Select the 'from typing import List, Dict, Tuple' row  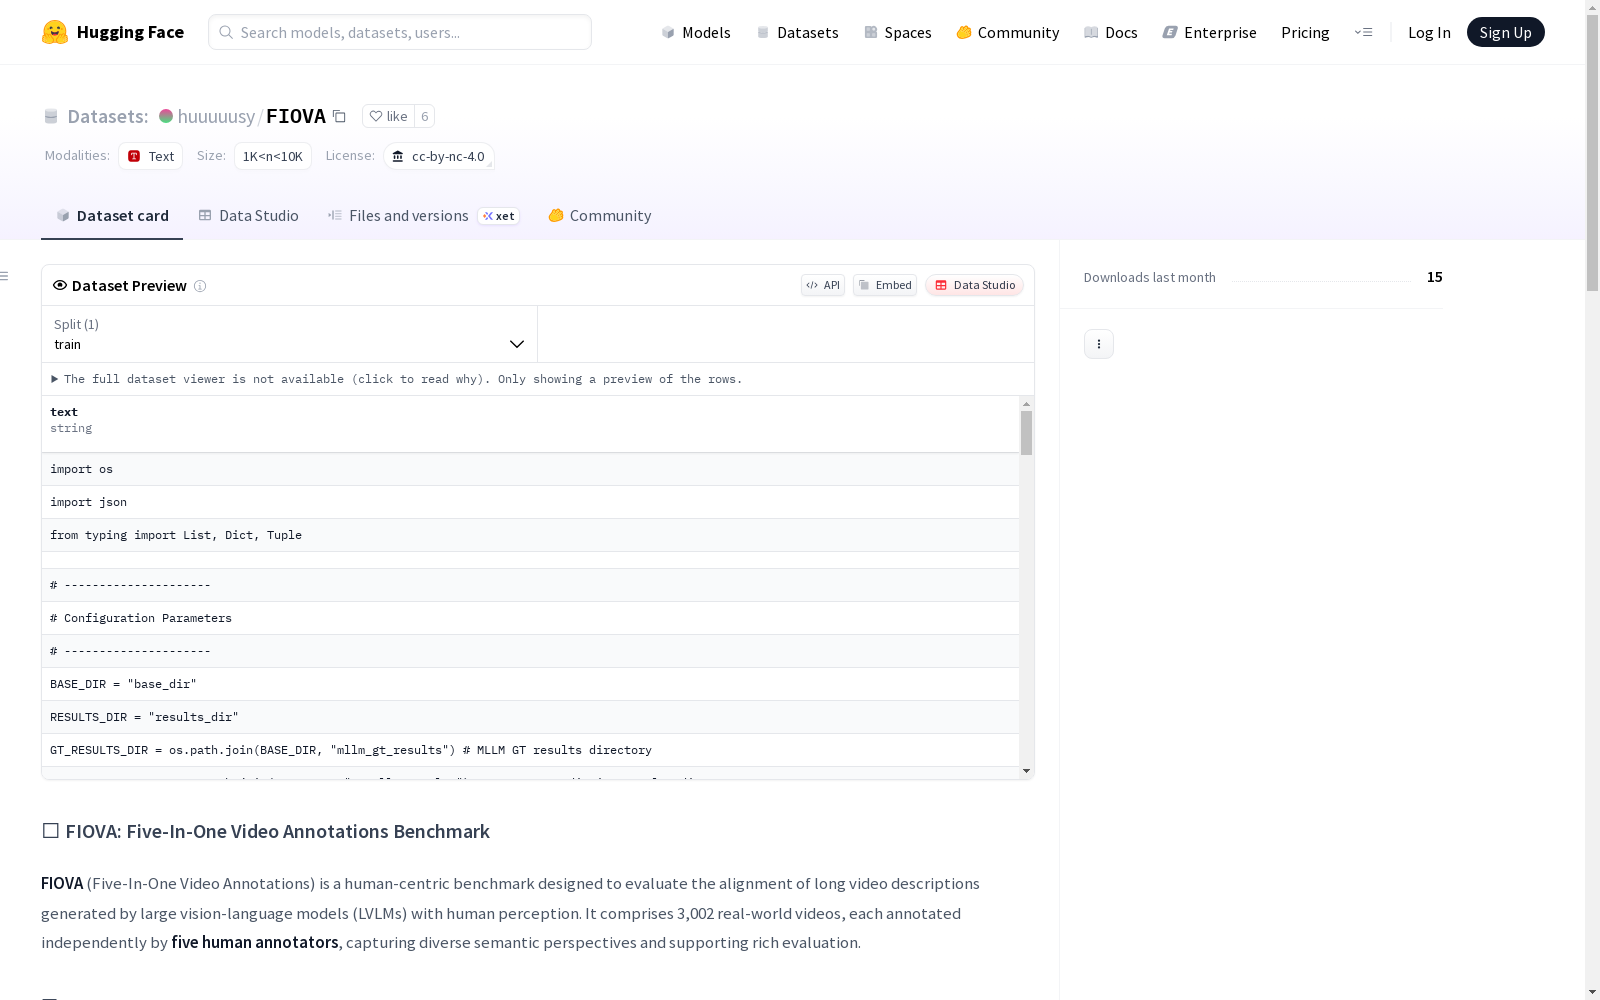point(530,535)
